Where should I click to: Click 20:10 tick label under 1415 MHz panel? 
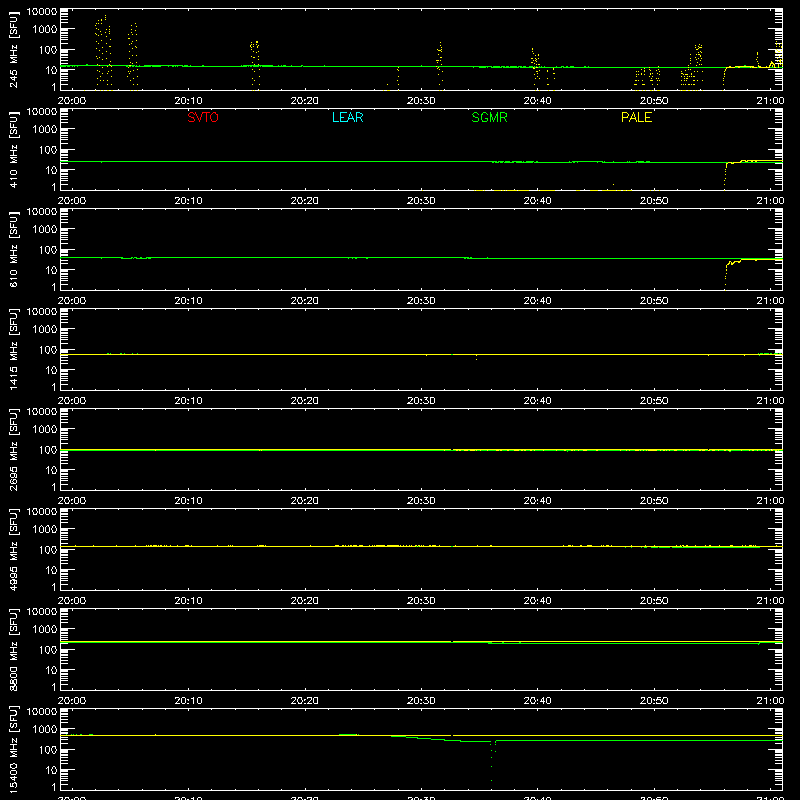(188, 401)
